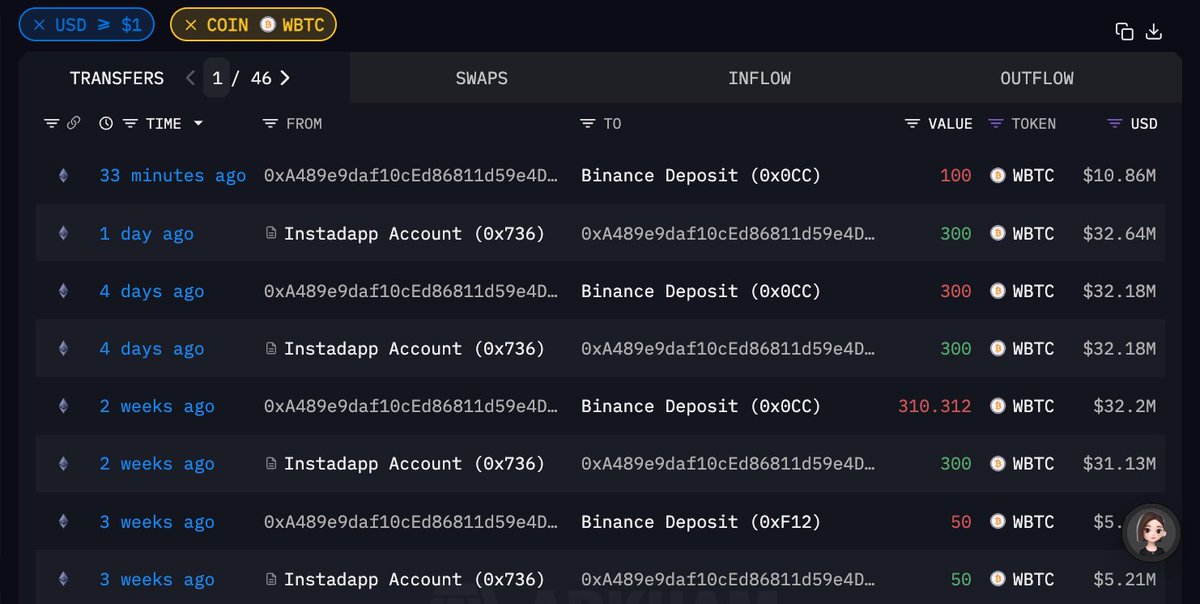
Task: Click the Ethereum icon on the $31.13M row
Action: point(64,464)
